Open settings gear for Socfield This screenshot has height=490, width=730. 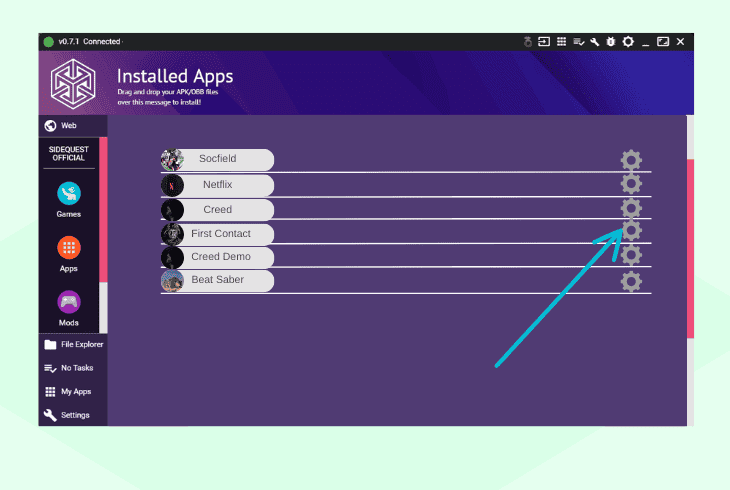click(x=631, y=160)
